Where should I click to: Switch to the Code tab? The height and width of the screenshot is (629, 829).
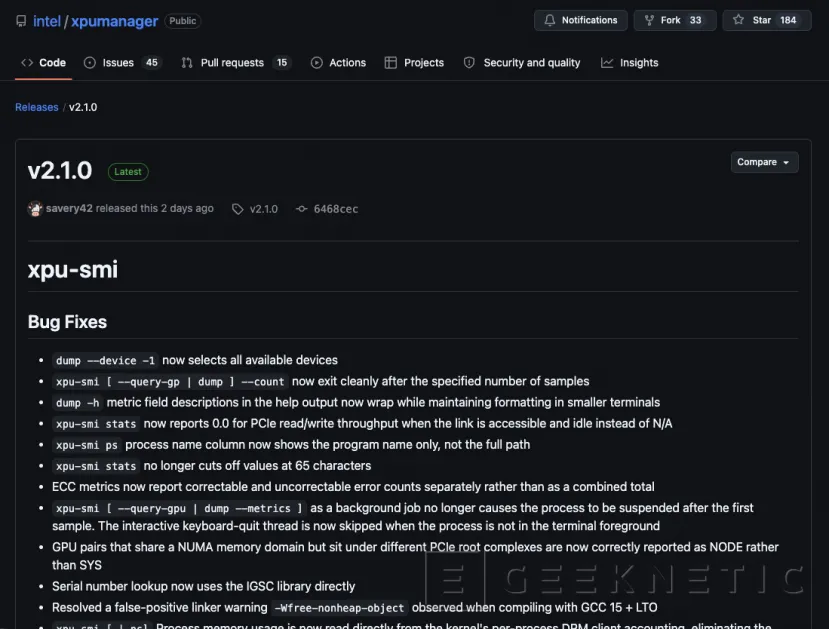(43, 62)
